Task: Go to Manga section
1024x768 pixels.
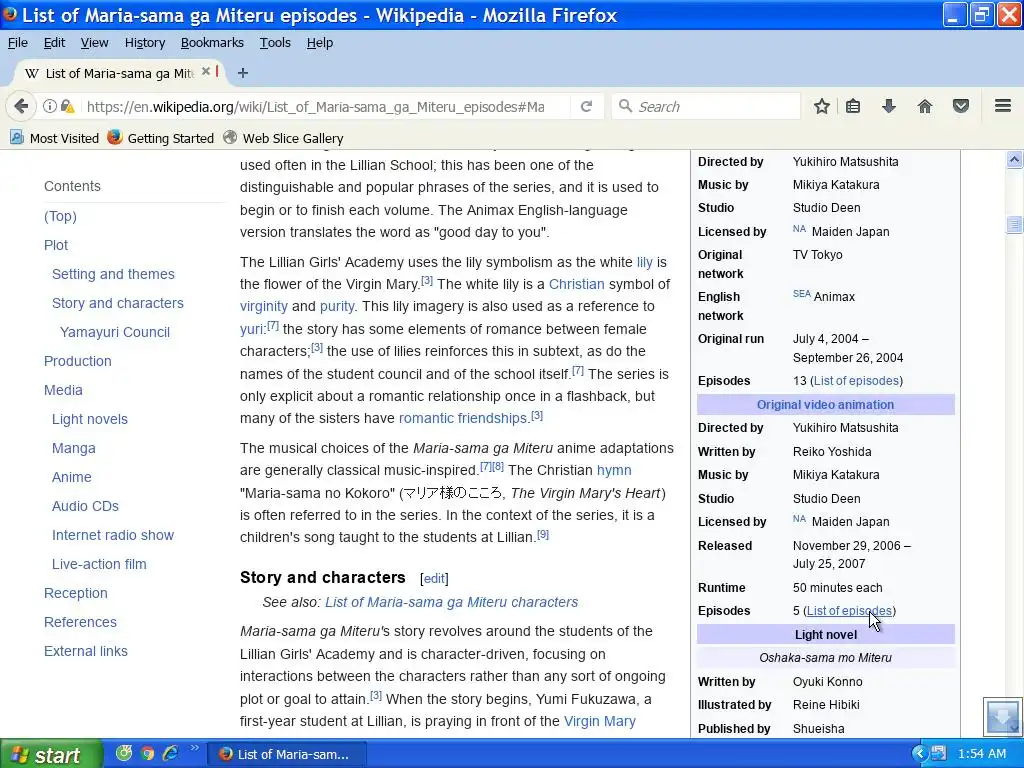Action: click(x=74, y=448)
